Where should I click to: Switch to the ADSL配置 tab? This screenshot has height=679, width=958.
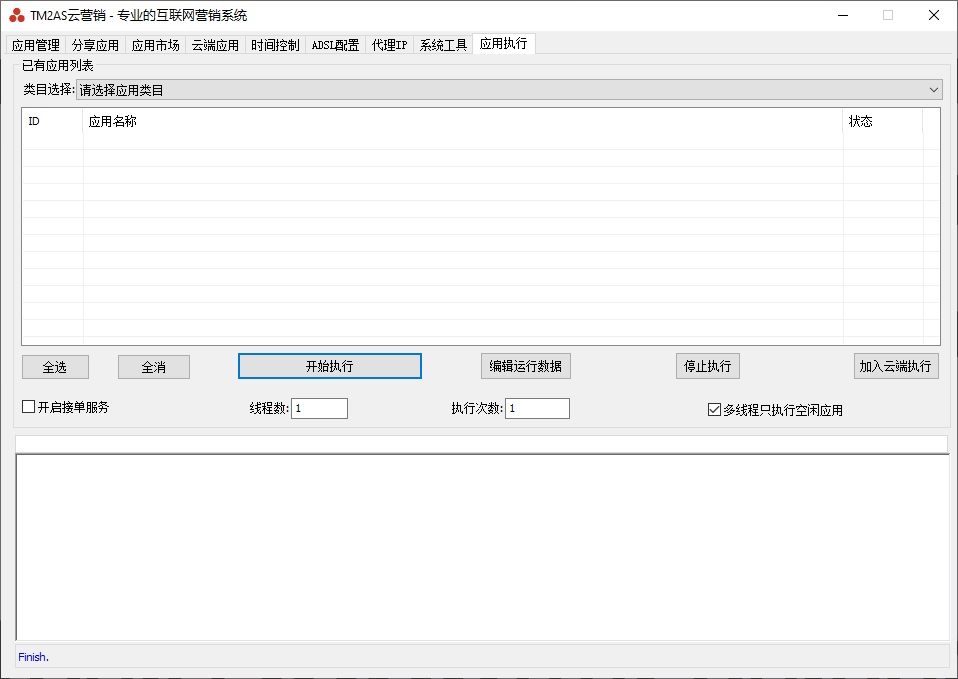pos(335,45)
